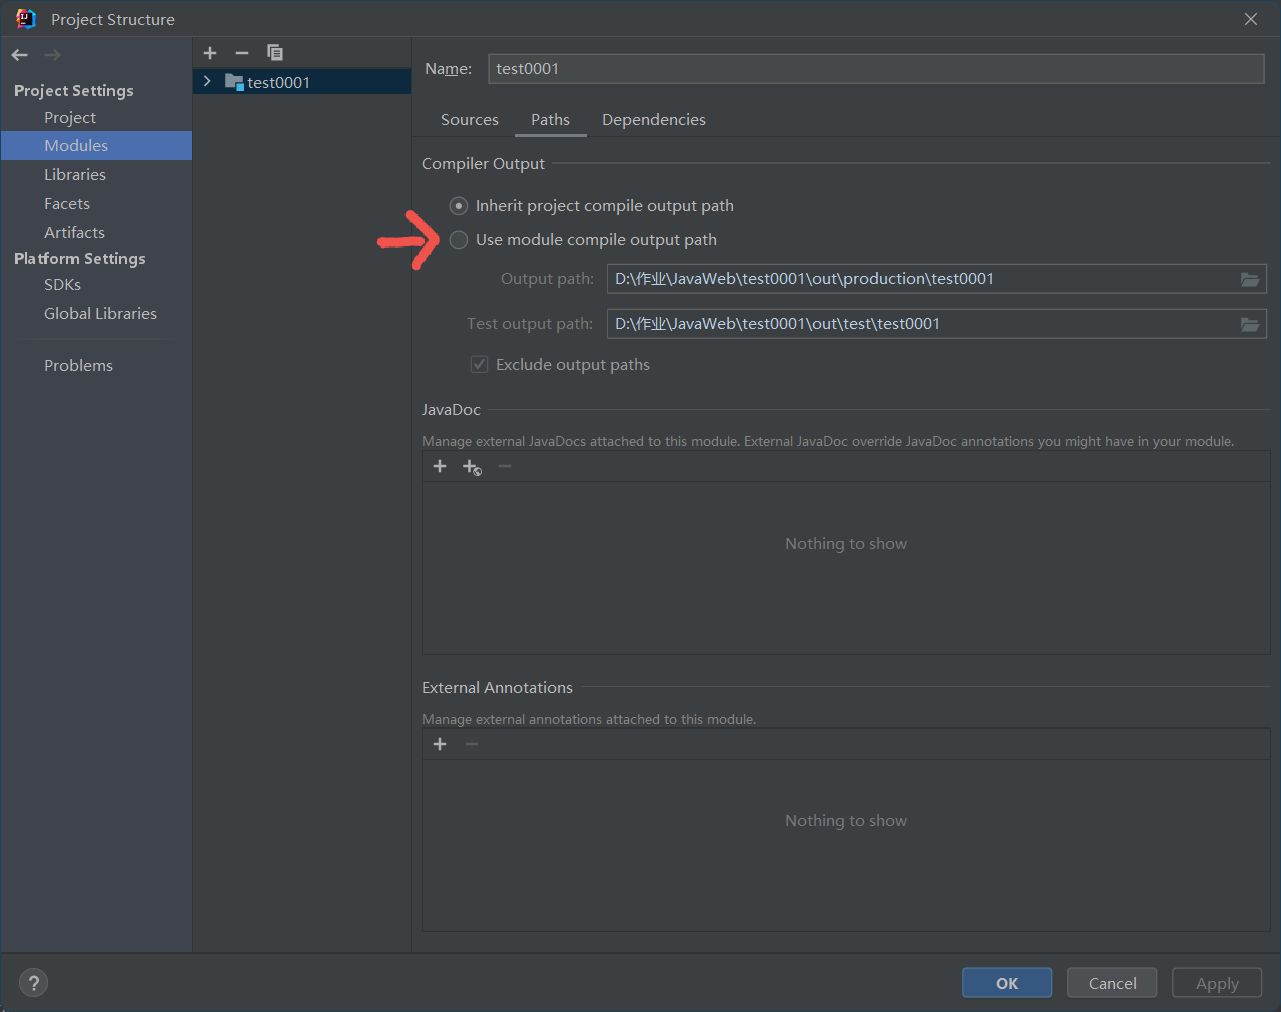
Task: Select Inherit project compile output path
Action: click(459, 206)
